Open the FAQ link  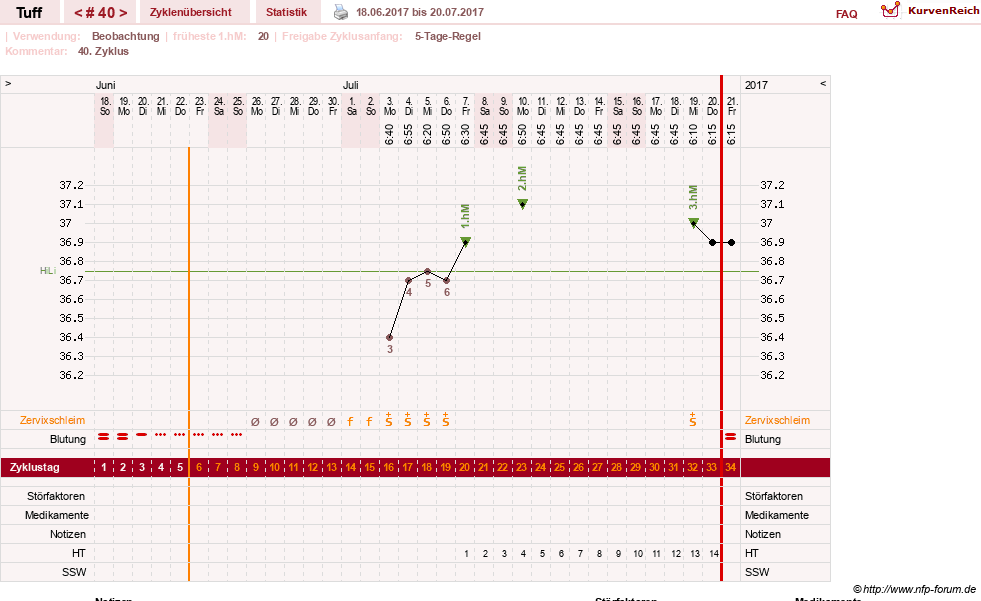coord(846,14)
